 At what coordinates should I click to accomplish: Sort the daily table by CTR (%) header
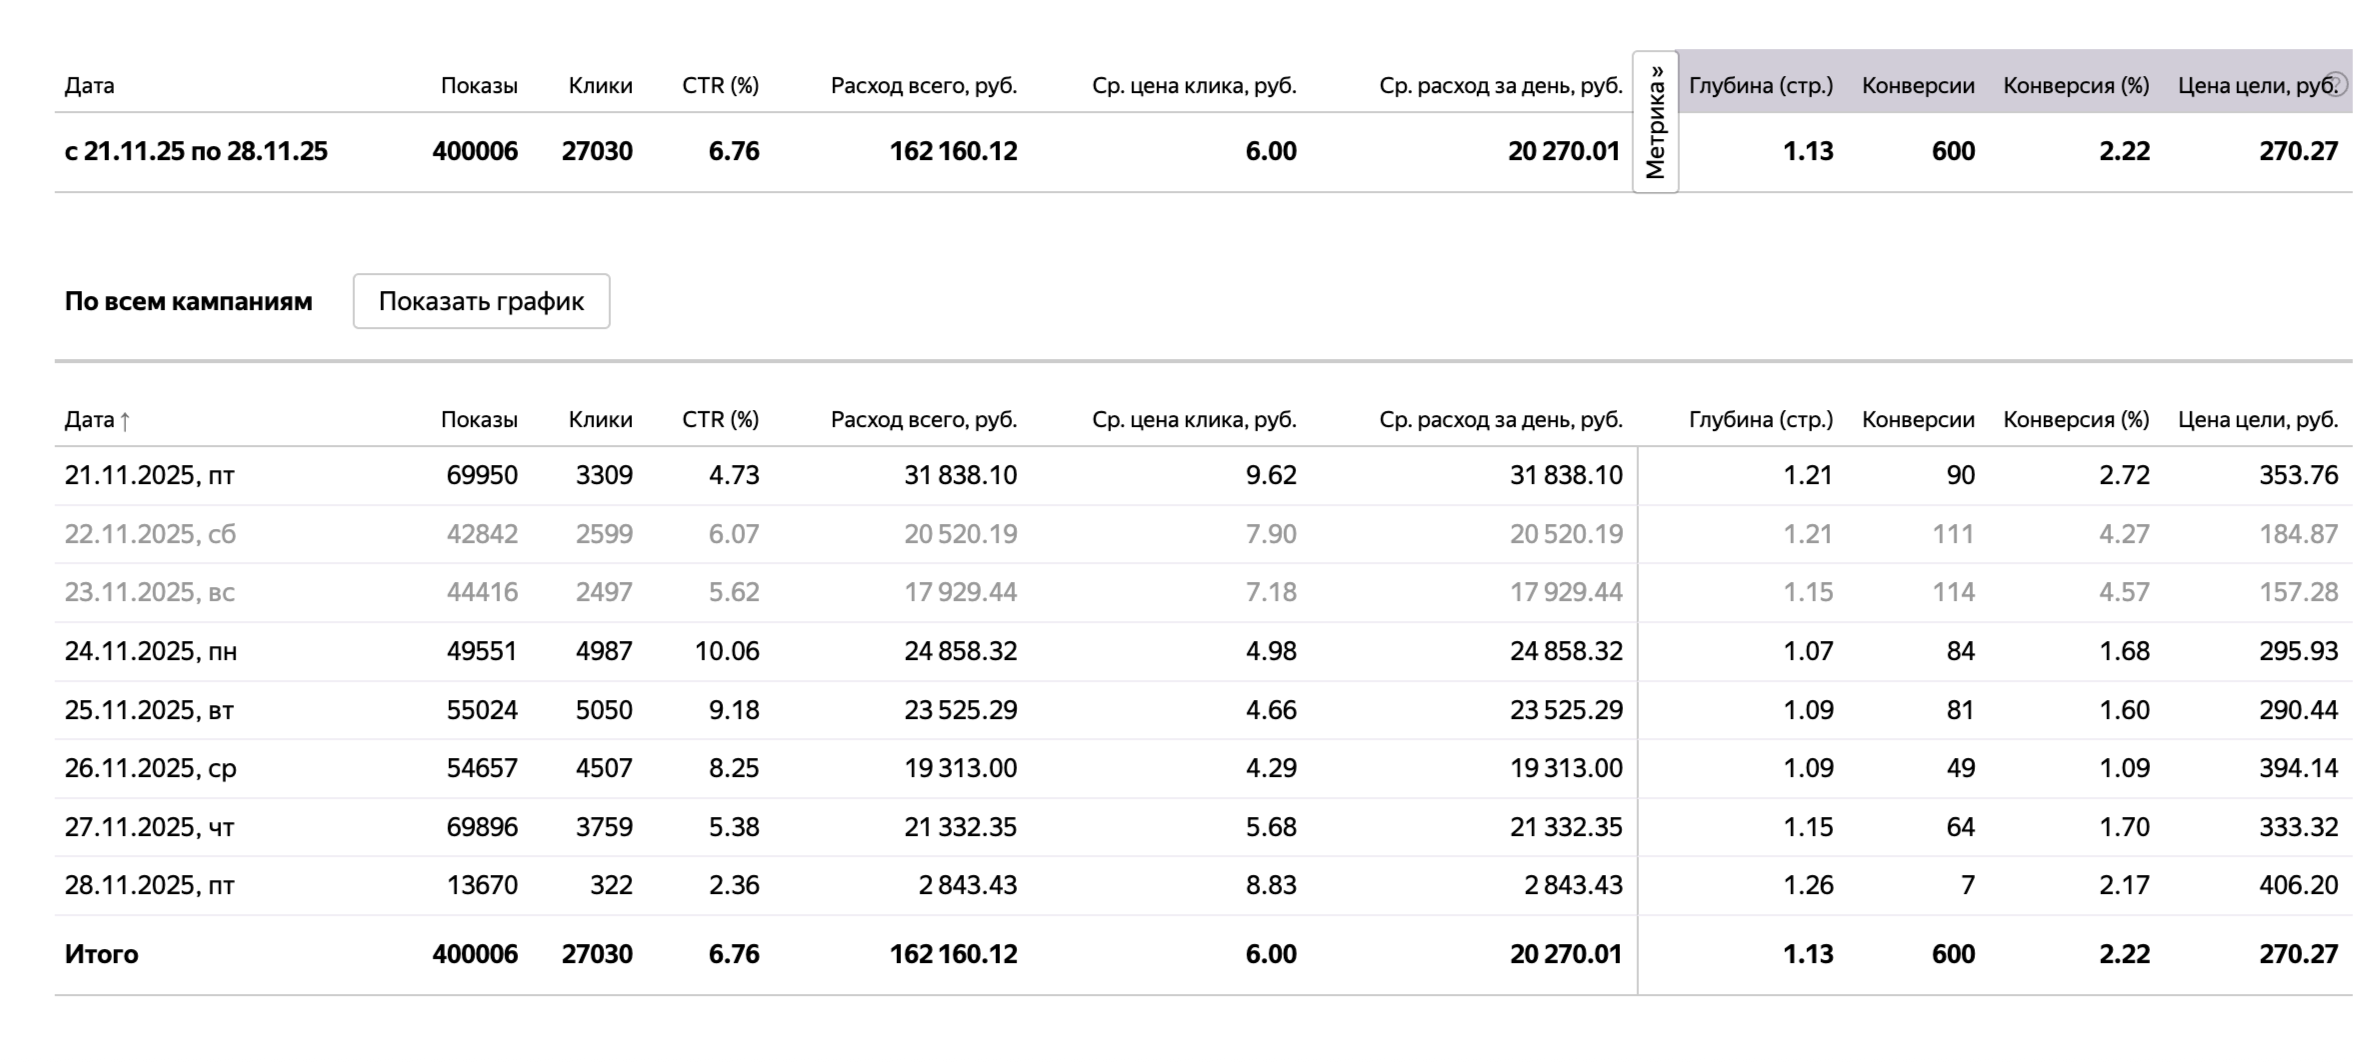(720, 420)
